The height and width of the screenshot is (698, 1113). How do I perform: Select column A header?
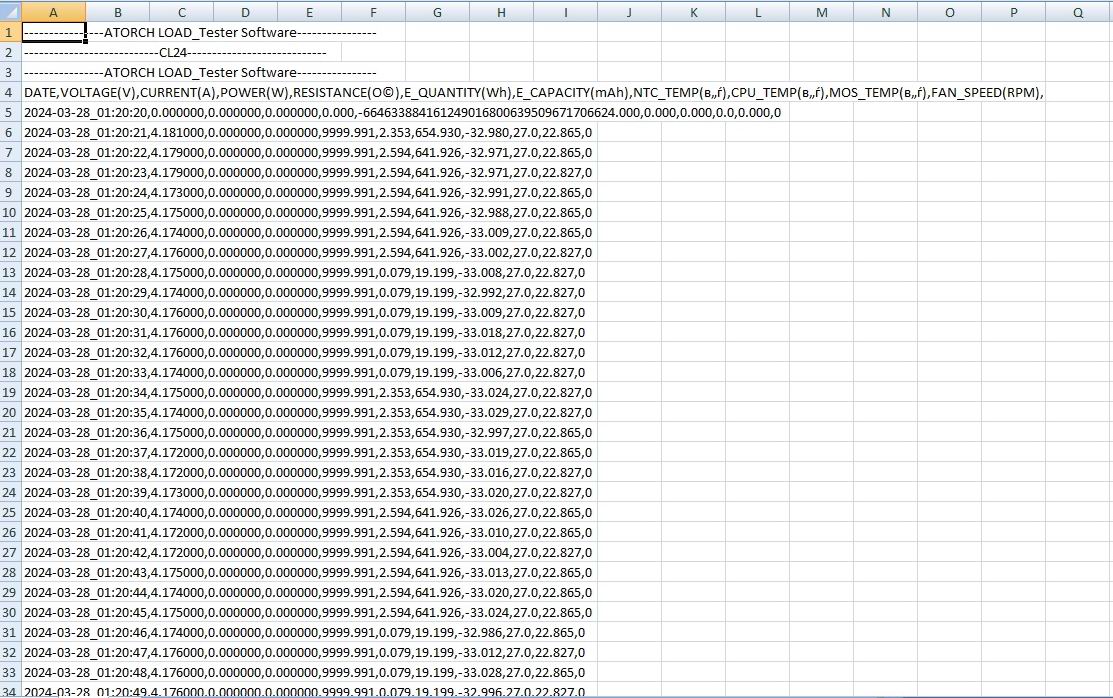click(53, 12)
